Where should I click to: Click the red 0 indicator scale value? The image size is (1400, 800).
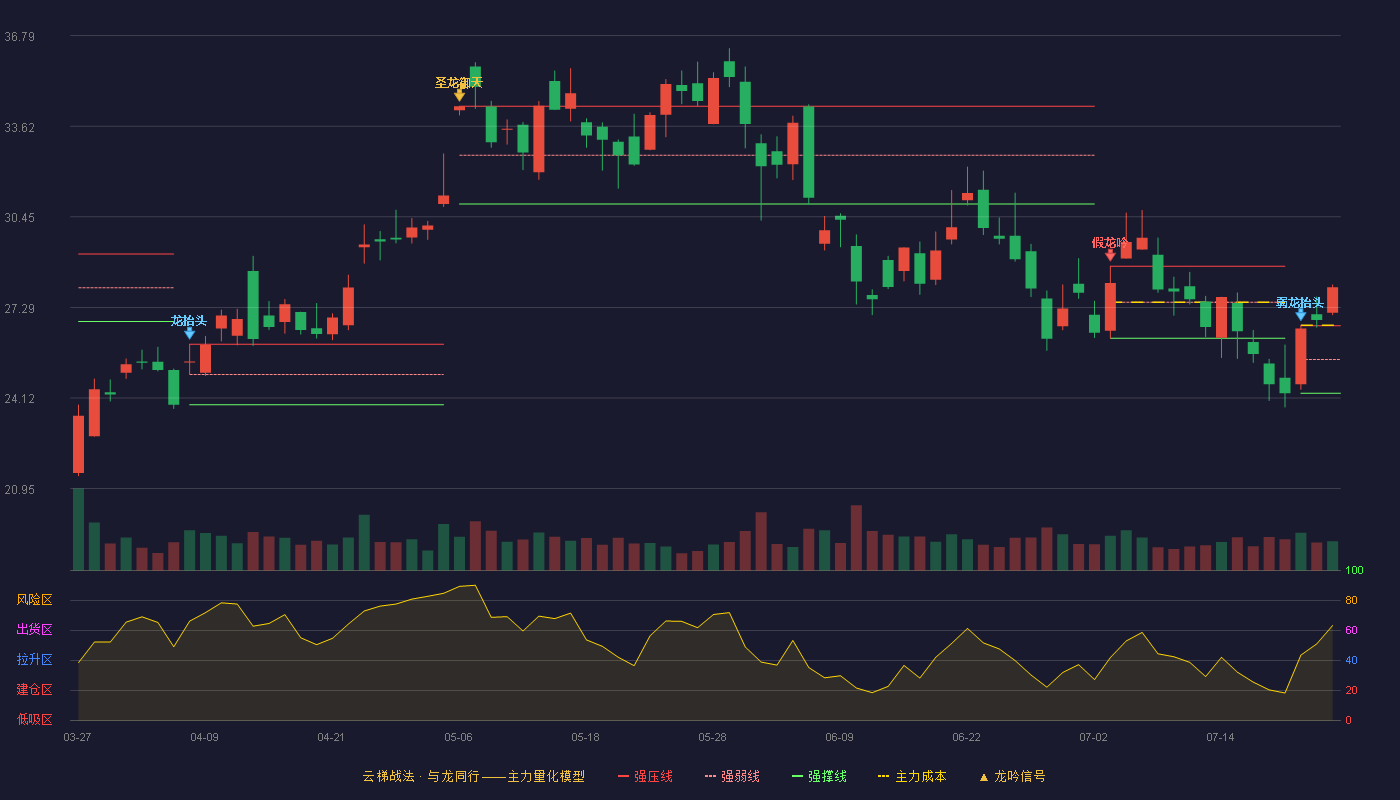click(x=1348, y=720)
